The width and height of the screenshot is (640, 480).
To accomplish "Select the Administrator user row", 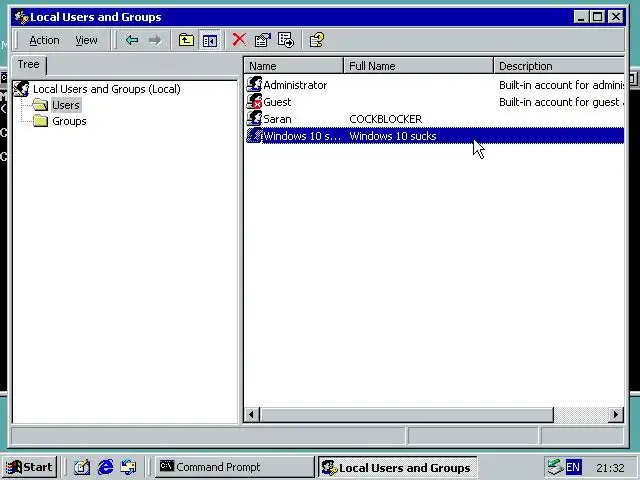I will (434, 85).
